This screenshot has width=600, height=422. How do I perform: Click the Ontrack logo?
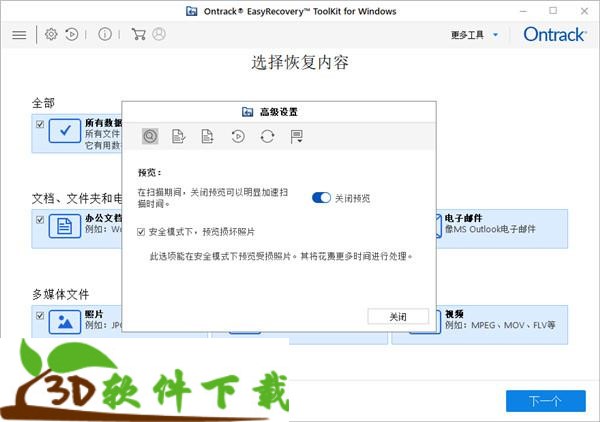(x=554, y=34)
